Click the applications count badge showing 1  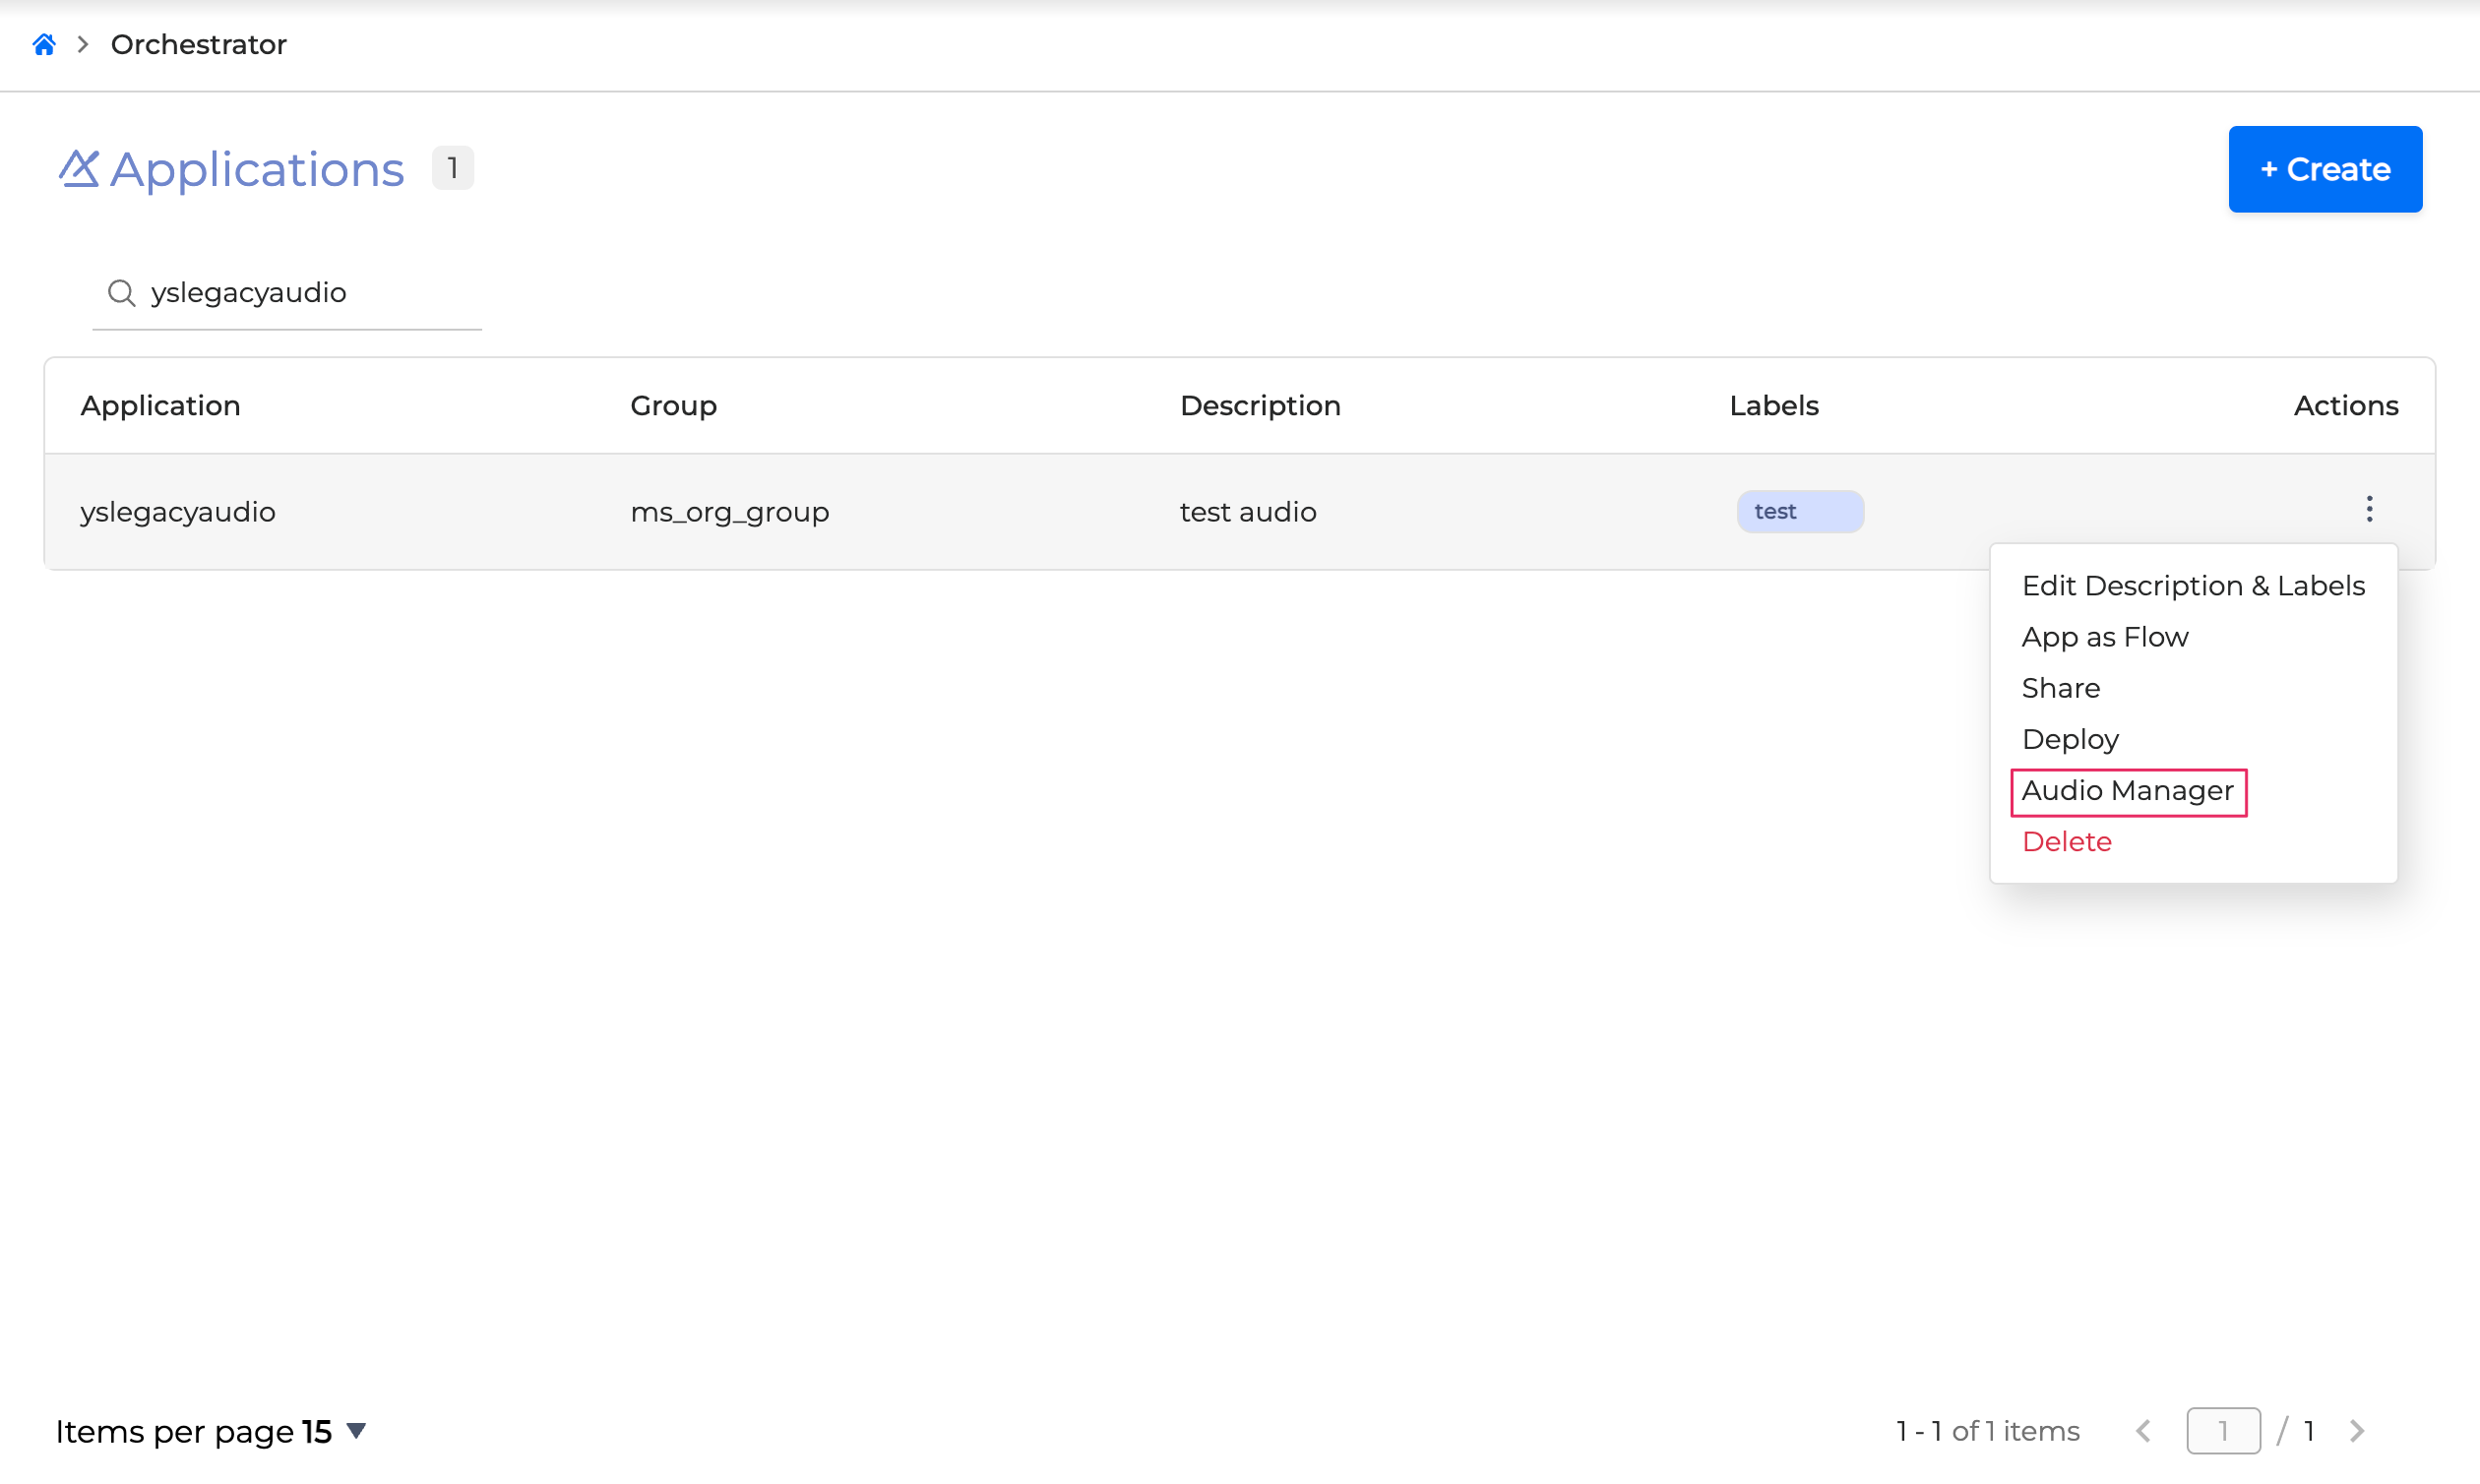(452, 167)
